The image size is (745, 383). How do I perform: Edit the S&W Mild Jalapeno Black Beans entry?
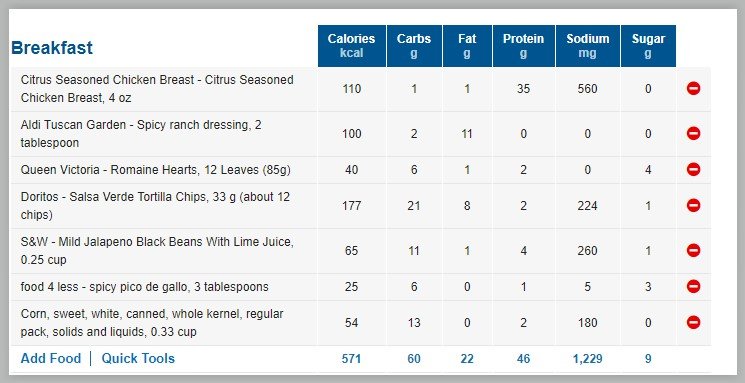tap(157, 251)
